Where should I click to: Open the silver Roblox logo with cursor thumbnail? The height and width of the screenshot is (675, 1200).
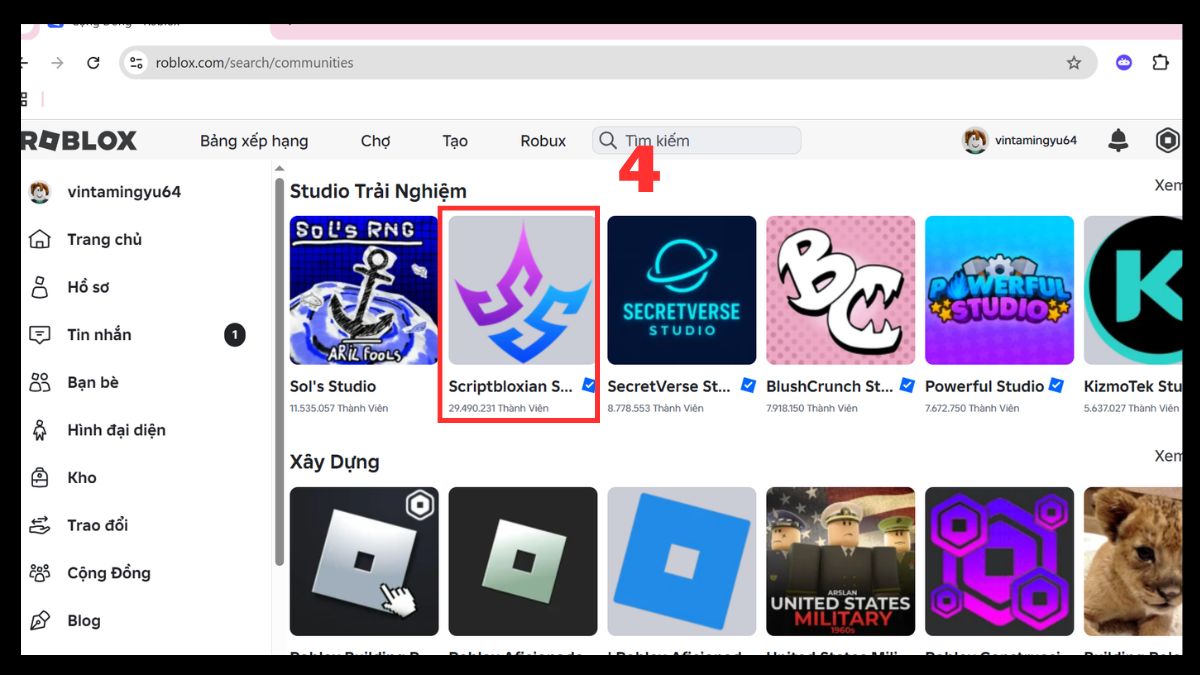364,561
